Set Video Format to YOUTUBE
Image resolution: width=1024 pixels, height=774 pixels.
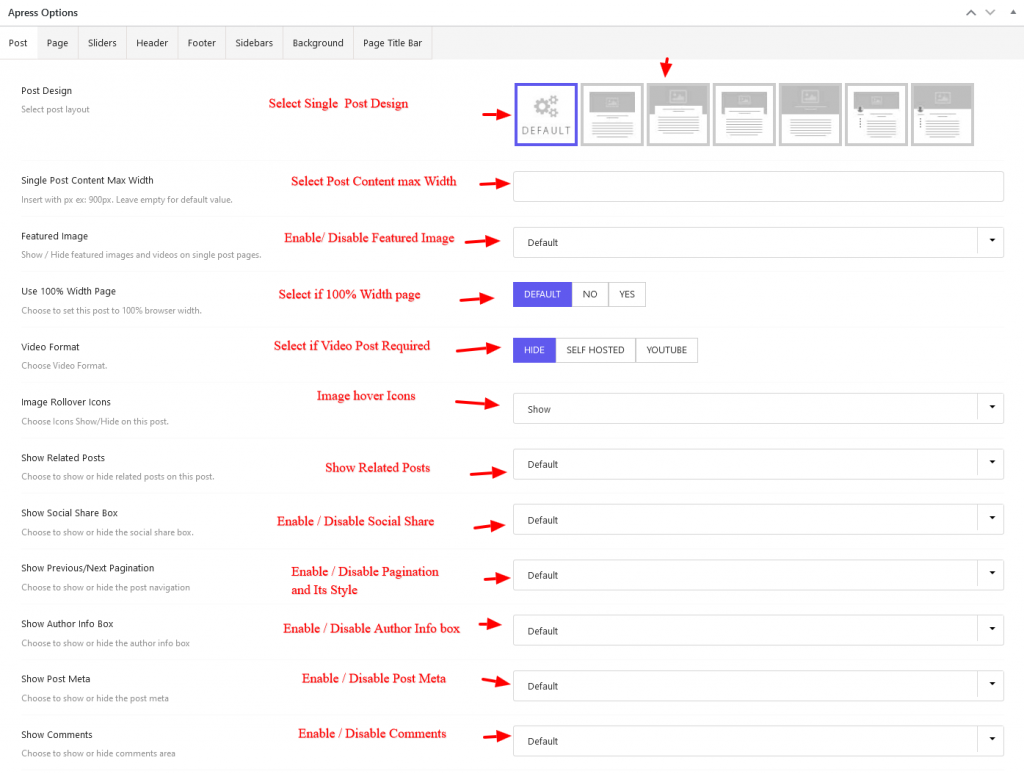(666, 350)
